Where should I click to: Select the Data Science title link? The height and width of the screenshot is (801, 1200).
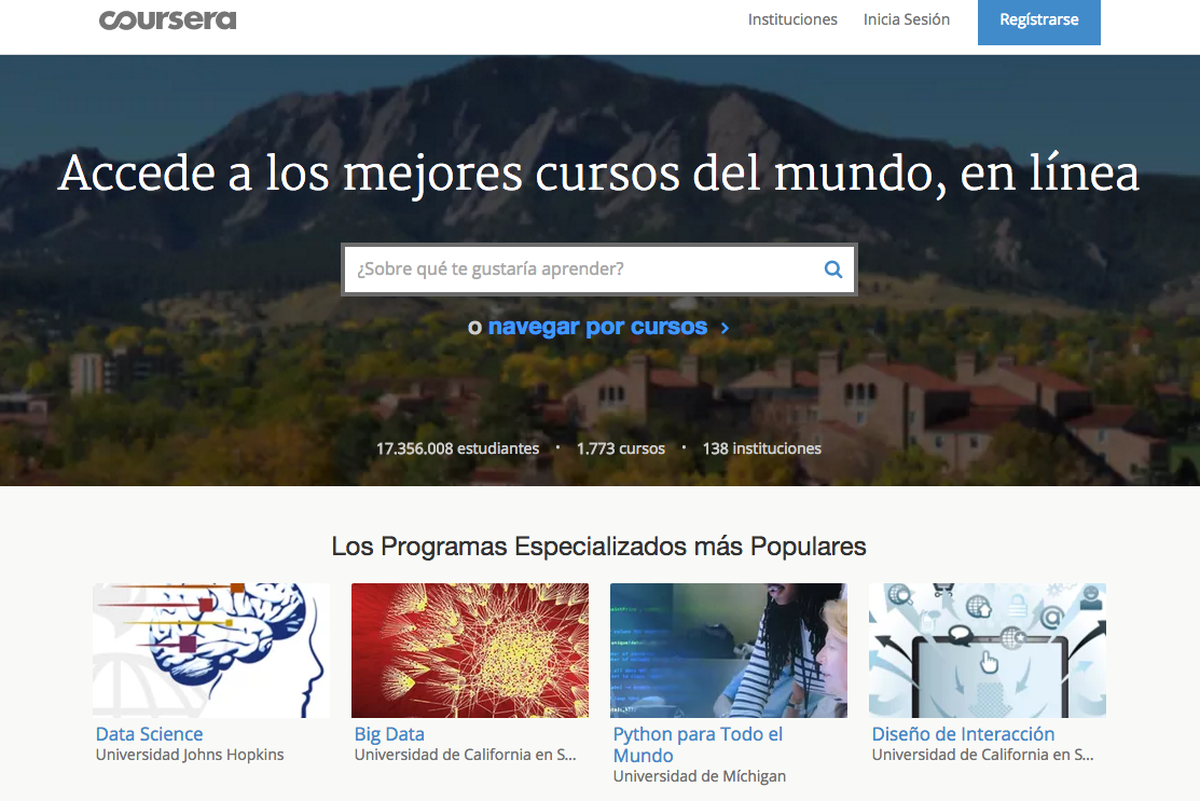[x=149, y=734]
